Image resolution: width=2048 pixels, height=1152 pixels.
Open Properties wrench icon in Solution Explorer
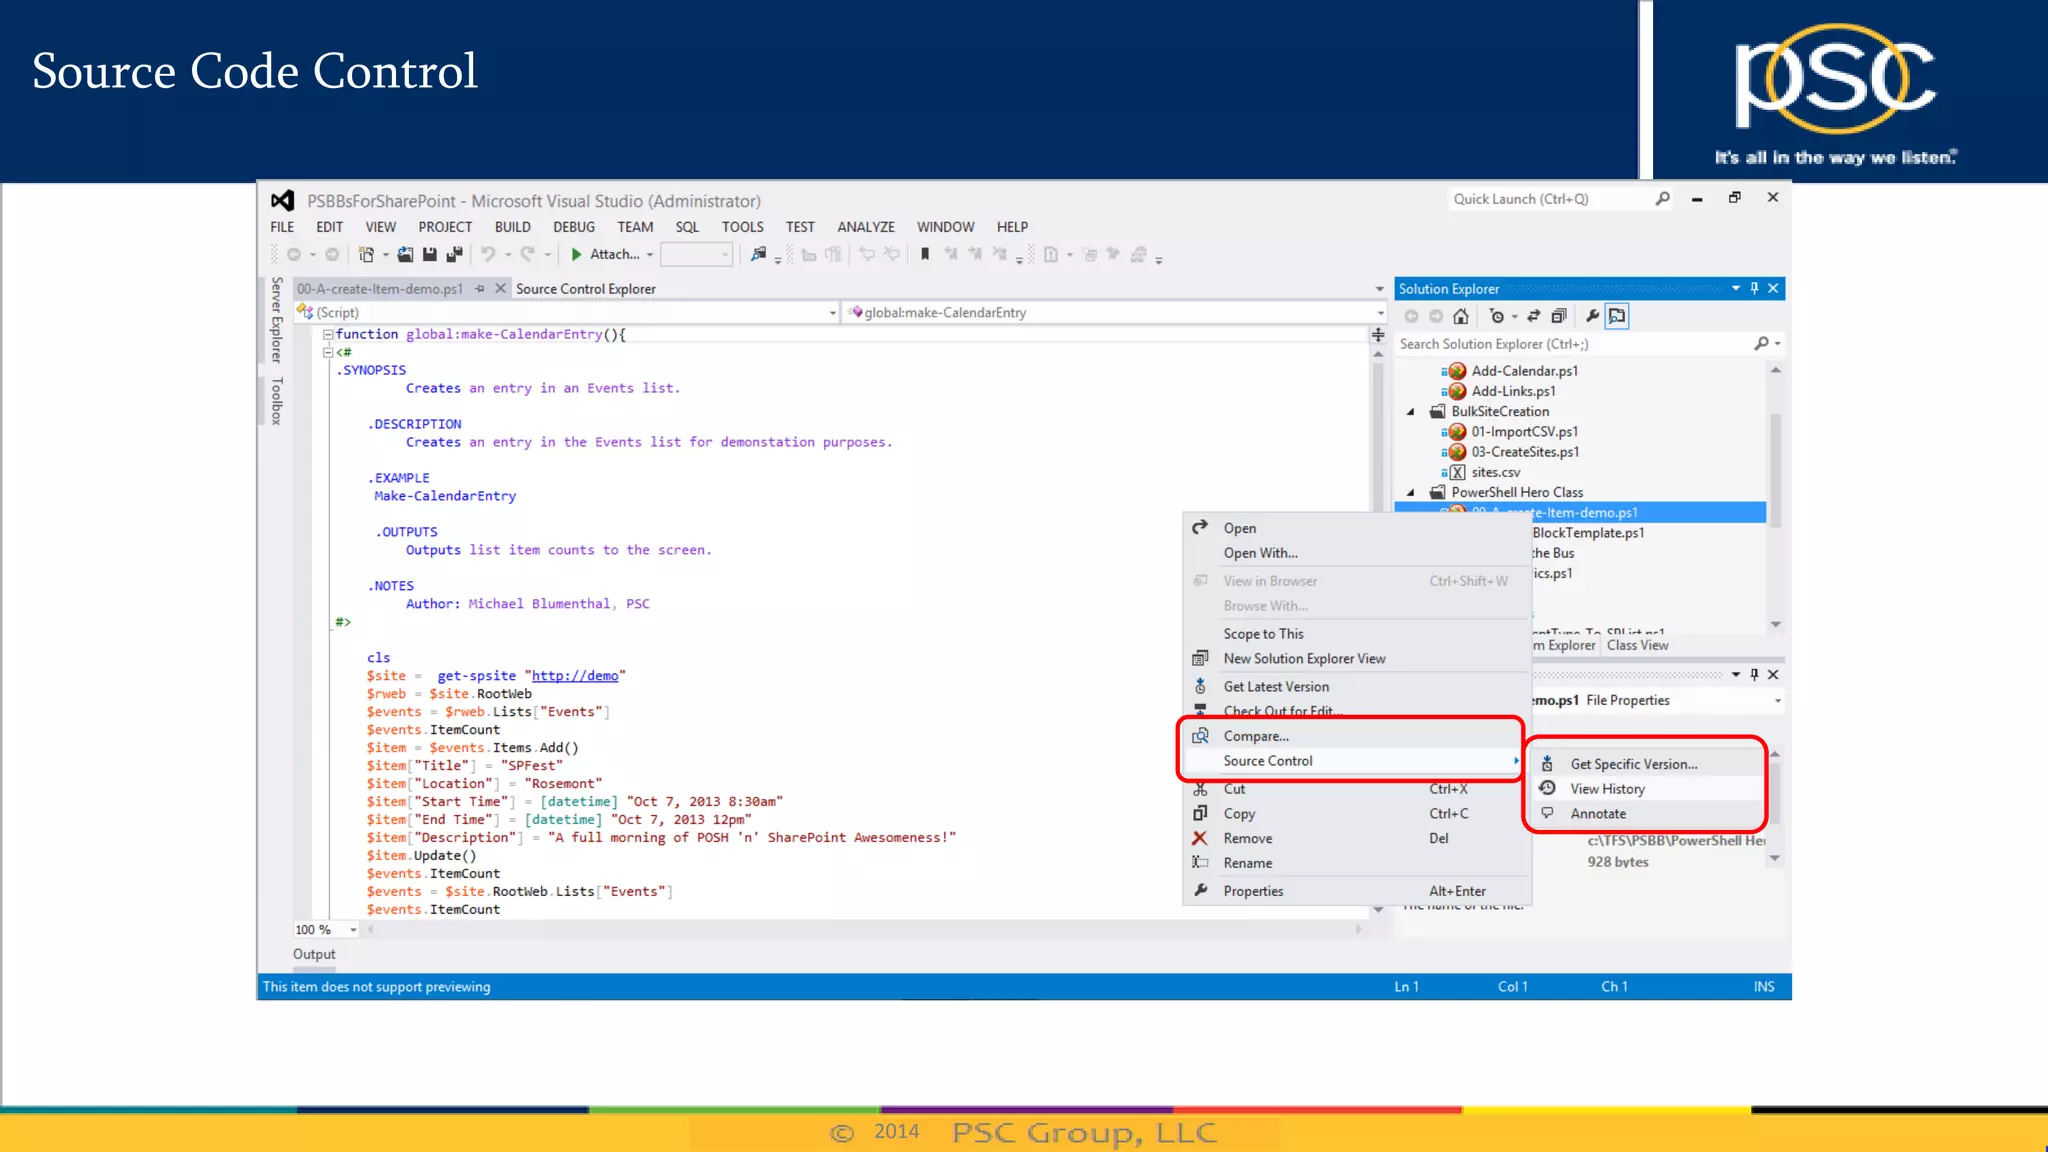1592,316
